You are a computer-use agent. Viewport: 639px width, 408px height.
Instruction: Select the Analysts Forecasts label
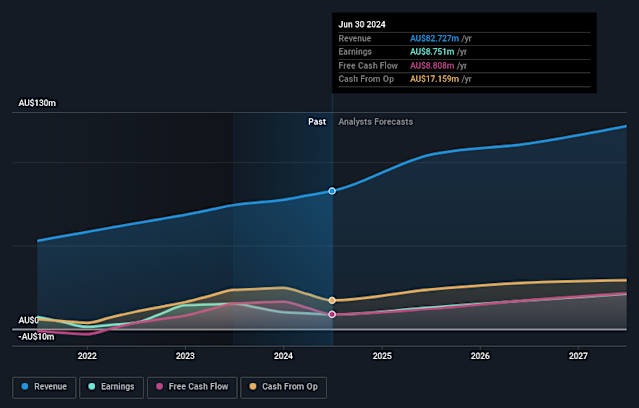375,122
